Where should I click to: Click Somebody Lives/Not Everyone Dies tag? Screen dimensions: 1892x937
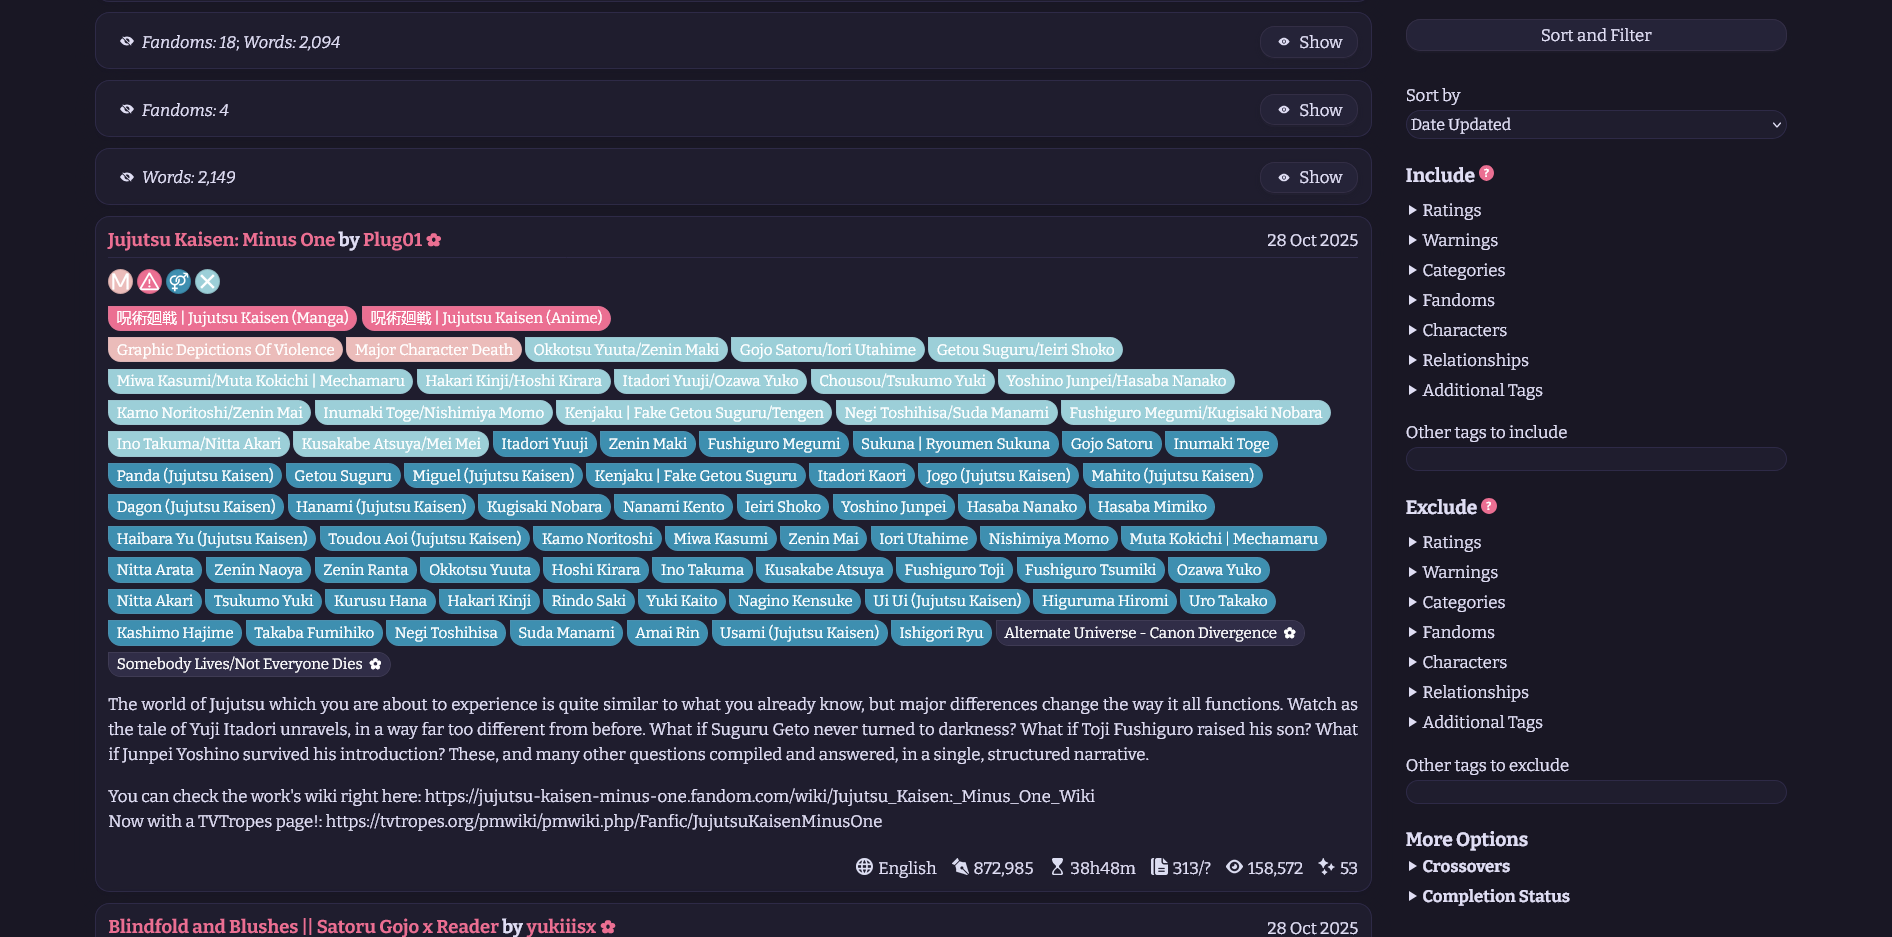[249, 664]
